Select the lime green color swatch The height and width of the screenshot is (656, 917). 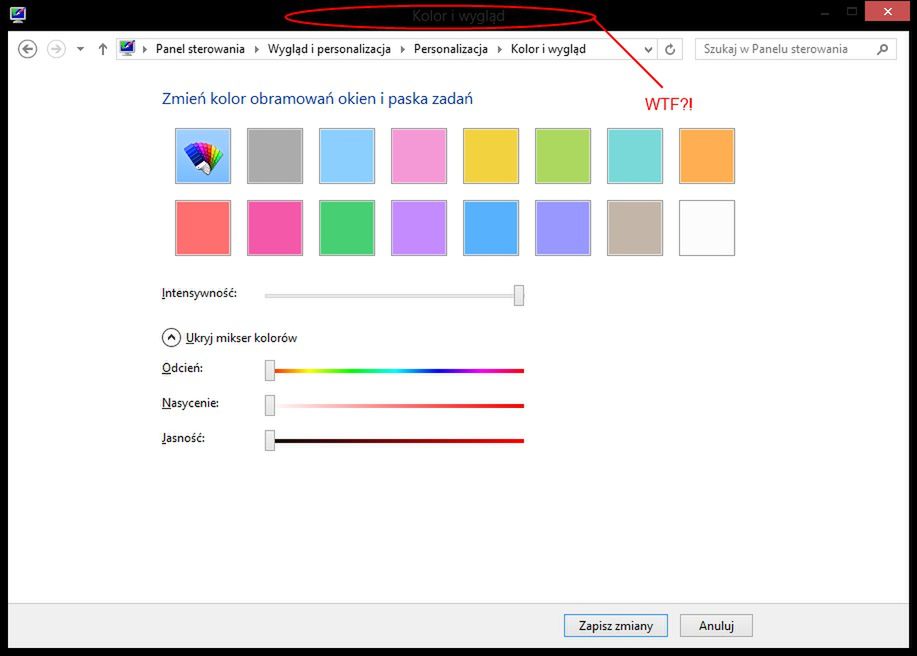[563, 156]
